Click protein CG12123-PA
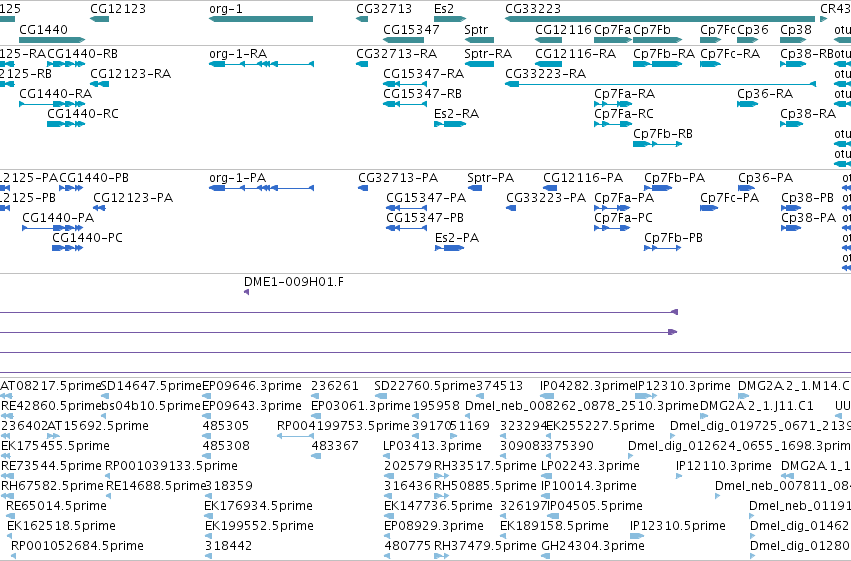Screen dimensions: 851x561 pyautogui.click(x=99, y=208)
